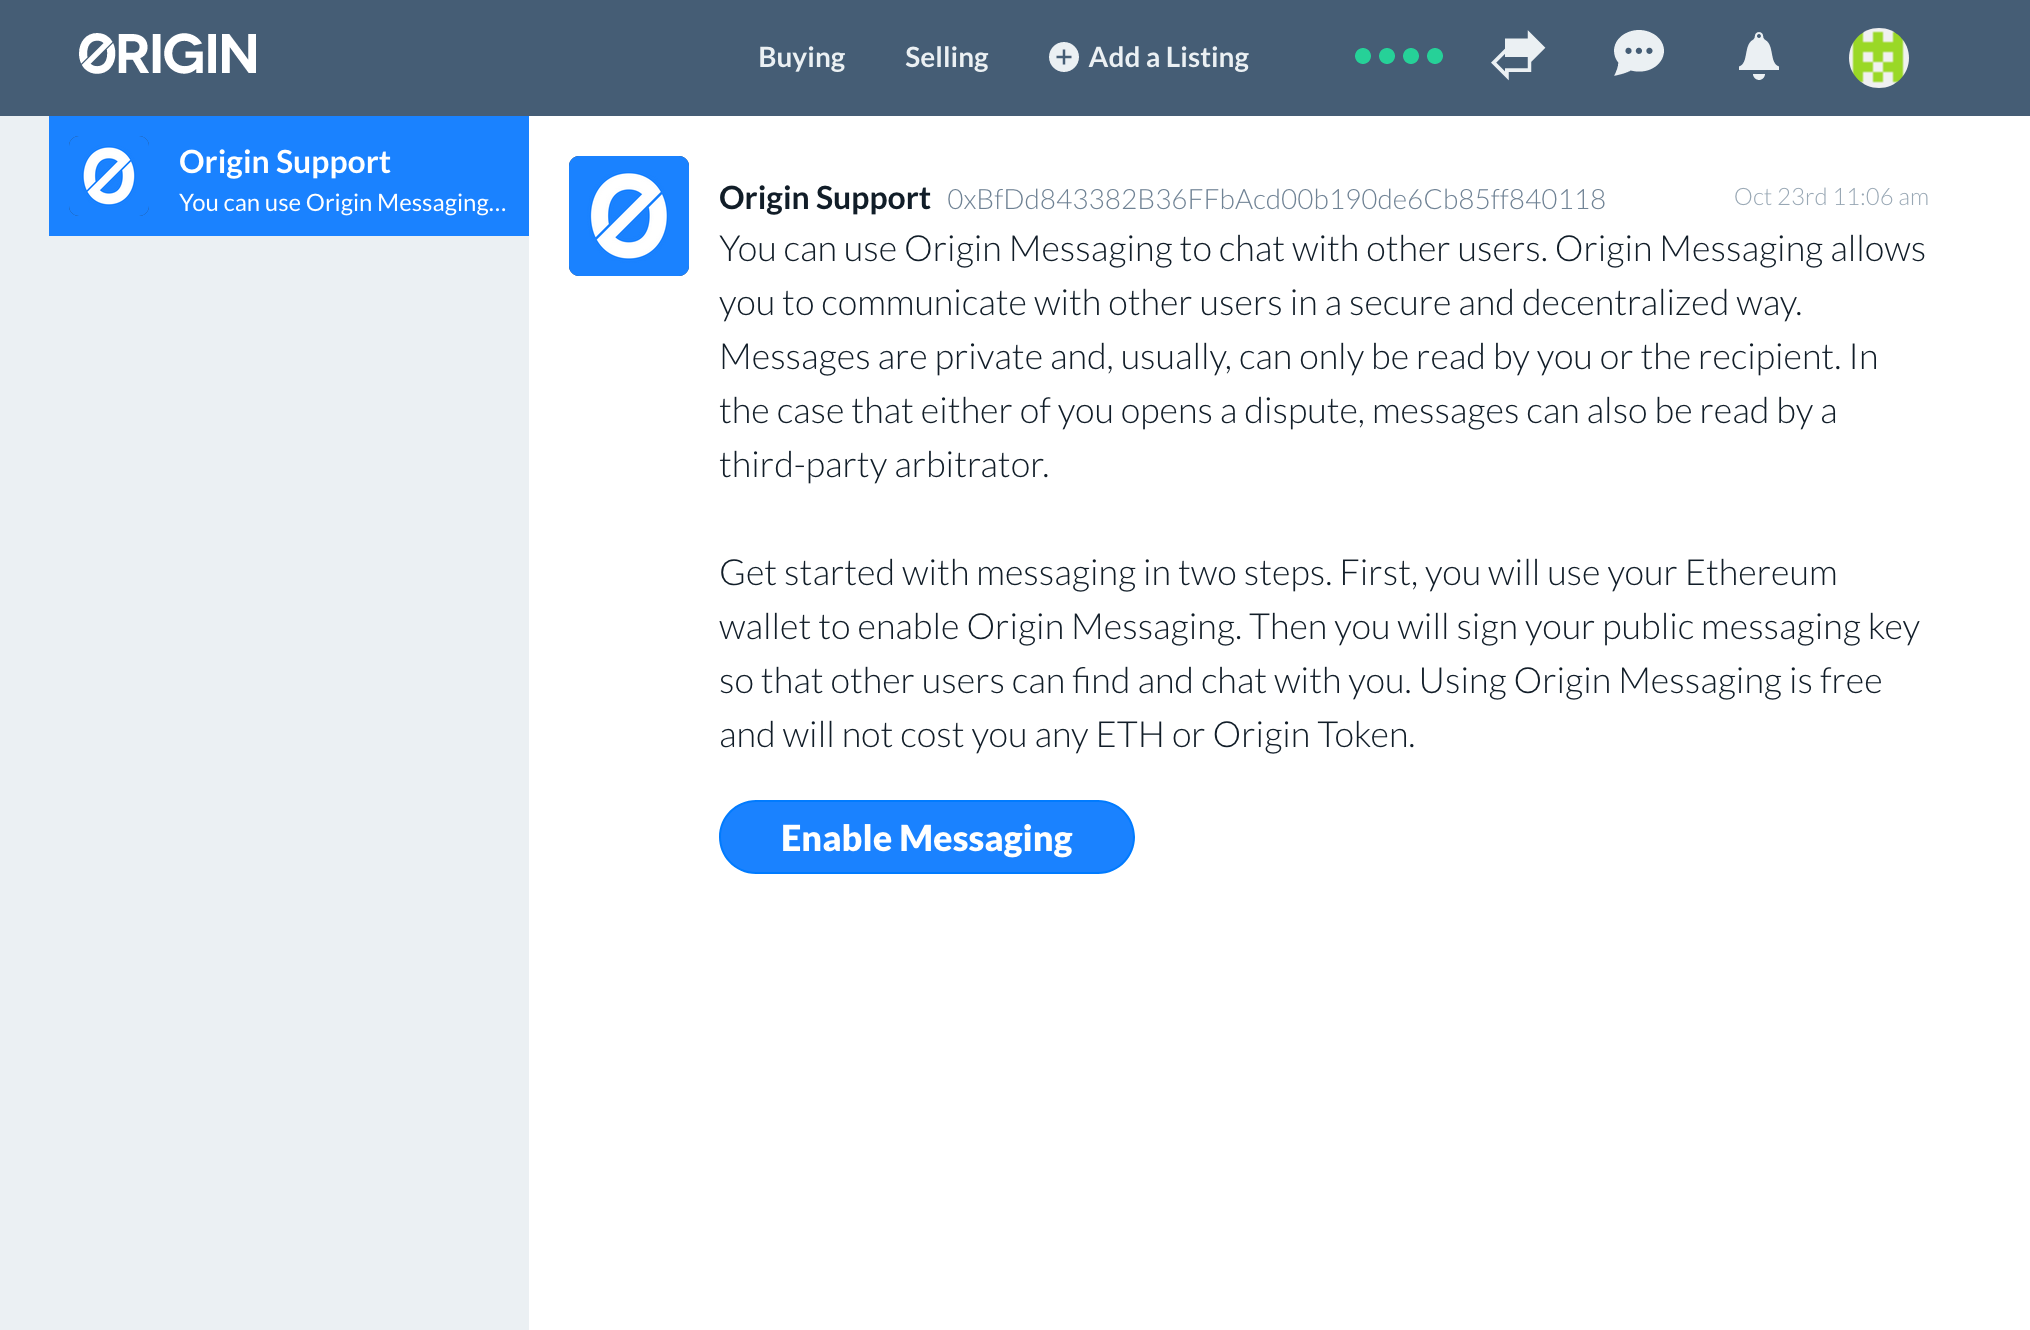Click Add a Listing
2030x1330 pixels.
1167,57
